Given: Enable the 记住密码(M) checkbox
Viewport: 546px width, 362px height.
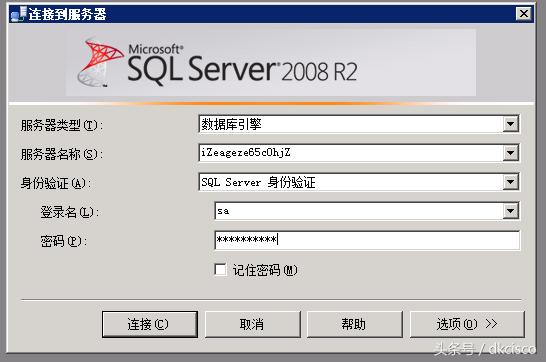Looking at the screenshot, I should tap(220, 269).
